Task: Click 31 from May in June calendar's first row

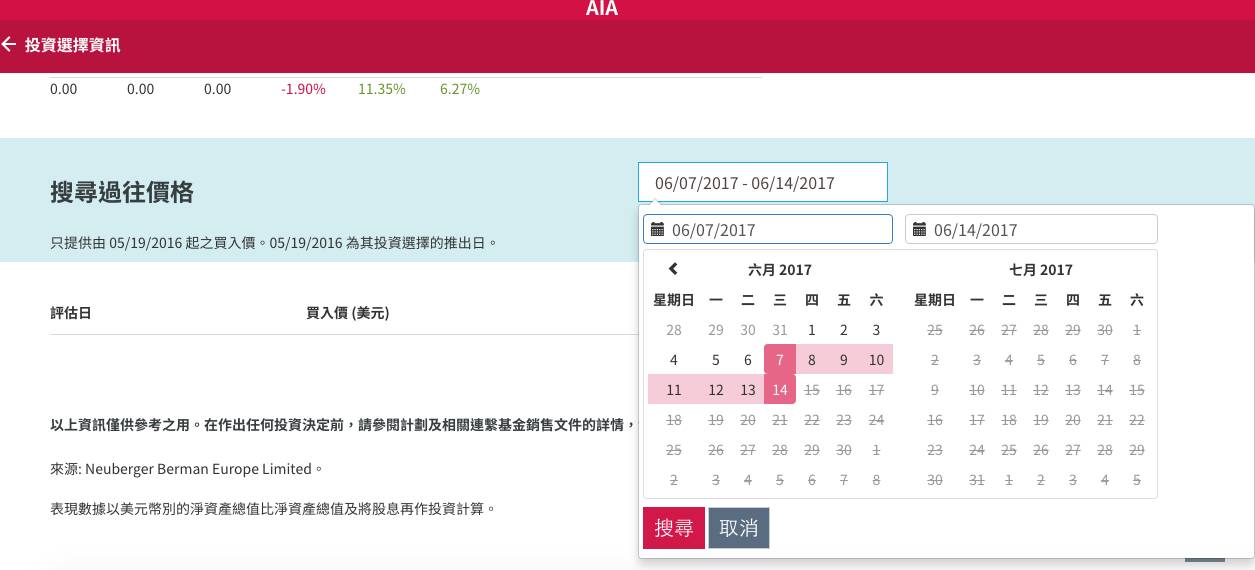Action: [780, 330]
